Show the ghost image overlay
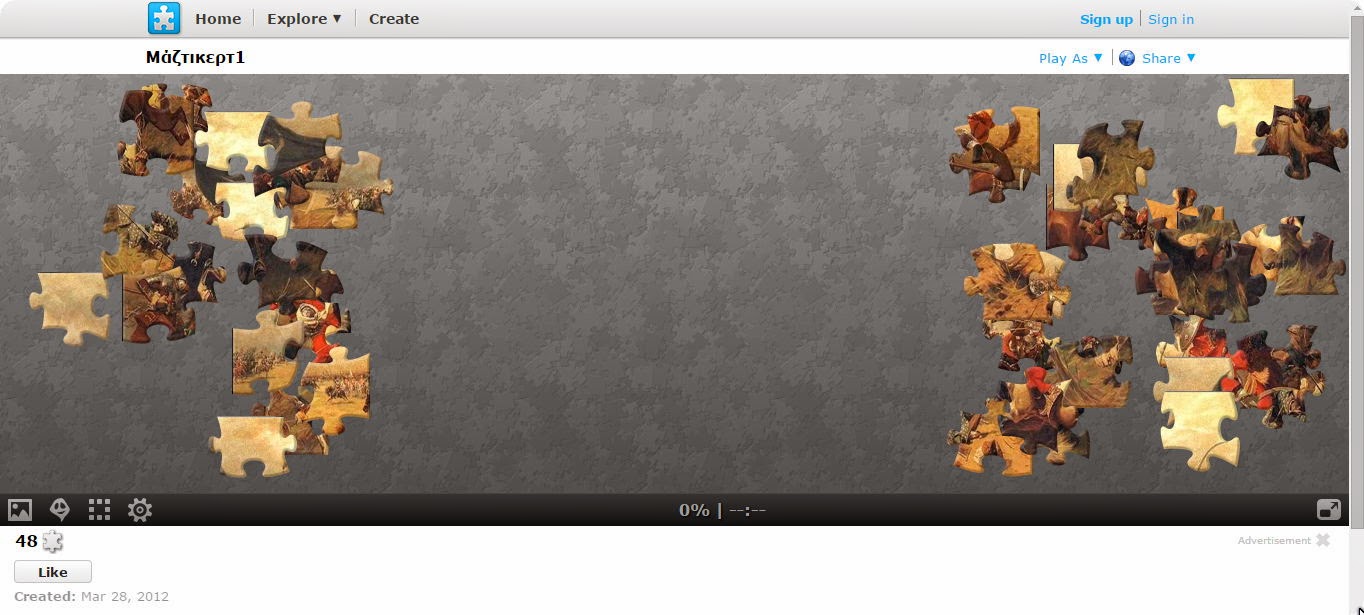Image resolution: width=1364 pixels, height=615 pixels. click(60, 510)
